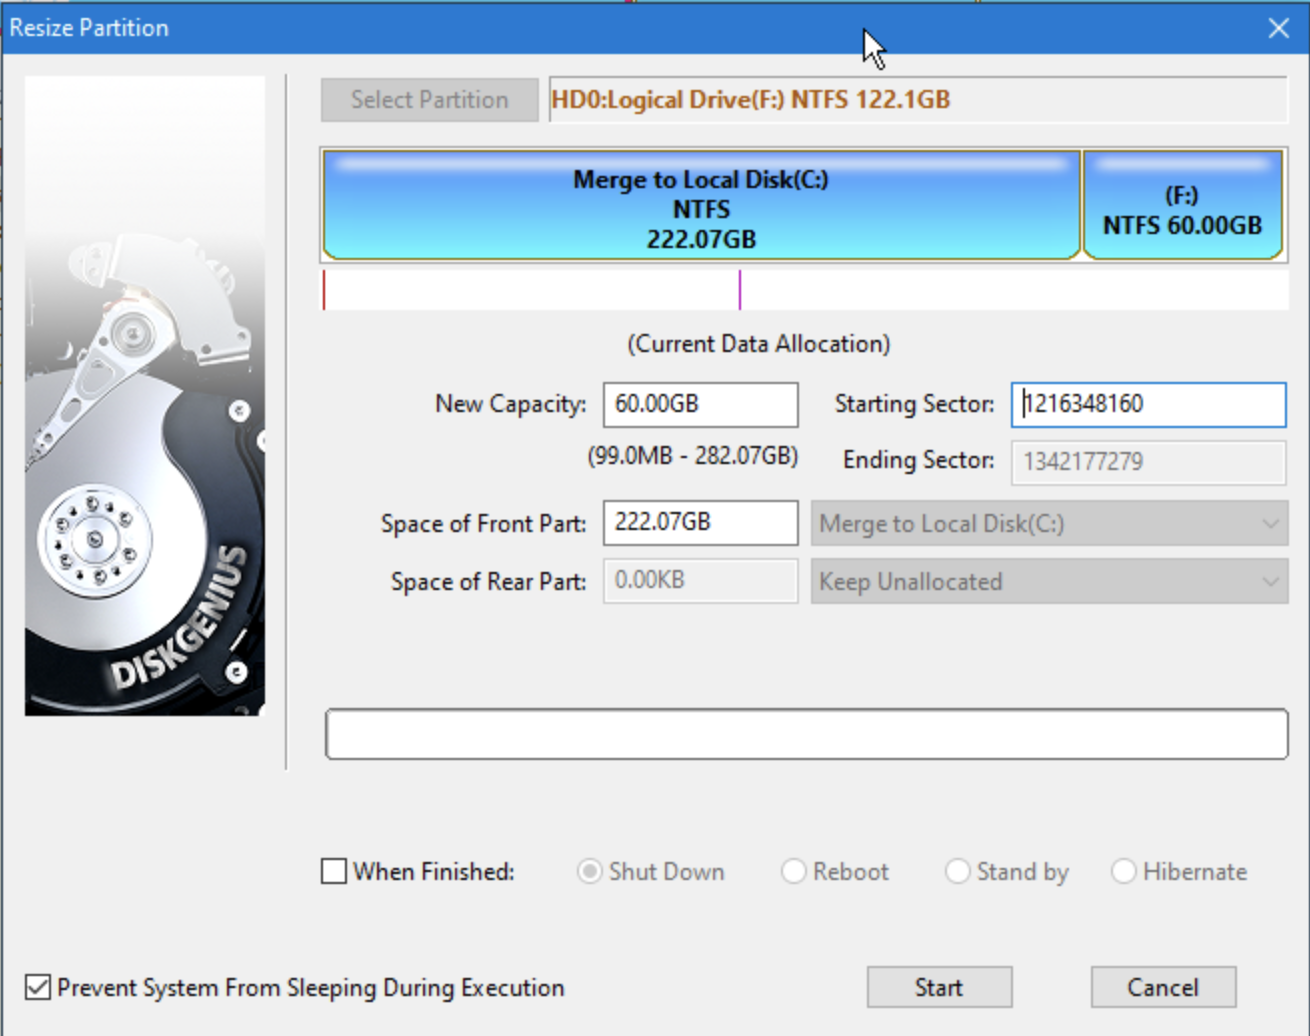Image resolution: width=1310 pixels, height=1036 pixels.
Task: Click the empty progress bar
Action: click(x=806, y=733)
